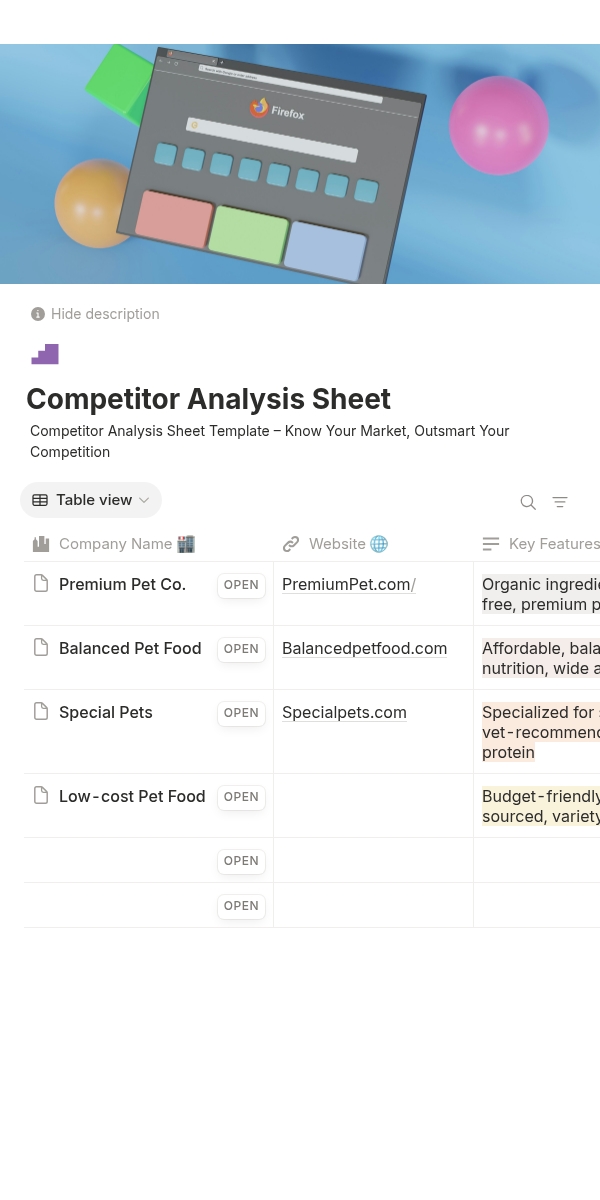This screenshot has height=1200, width=600.
Task: Click the info icon beside Hide description
Action: [38, 314]
